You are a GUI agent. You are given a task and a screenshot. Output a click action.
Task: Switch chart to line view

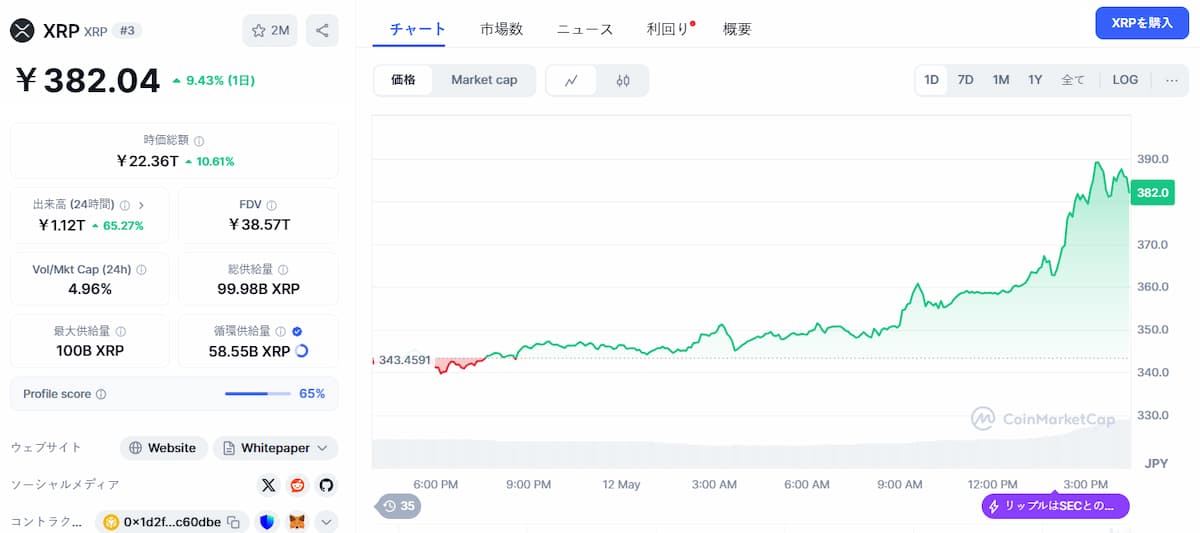click(571, 81)
